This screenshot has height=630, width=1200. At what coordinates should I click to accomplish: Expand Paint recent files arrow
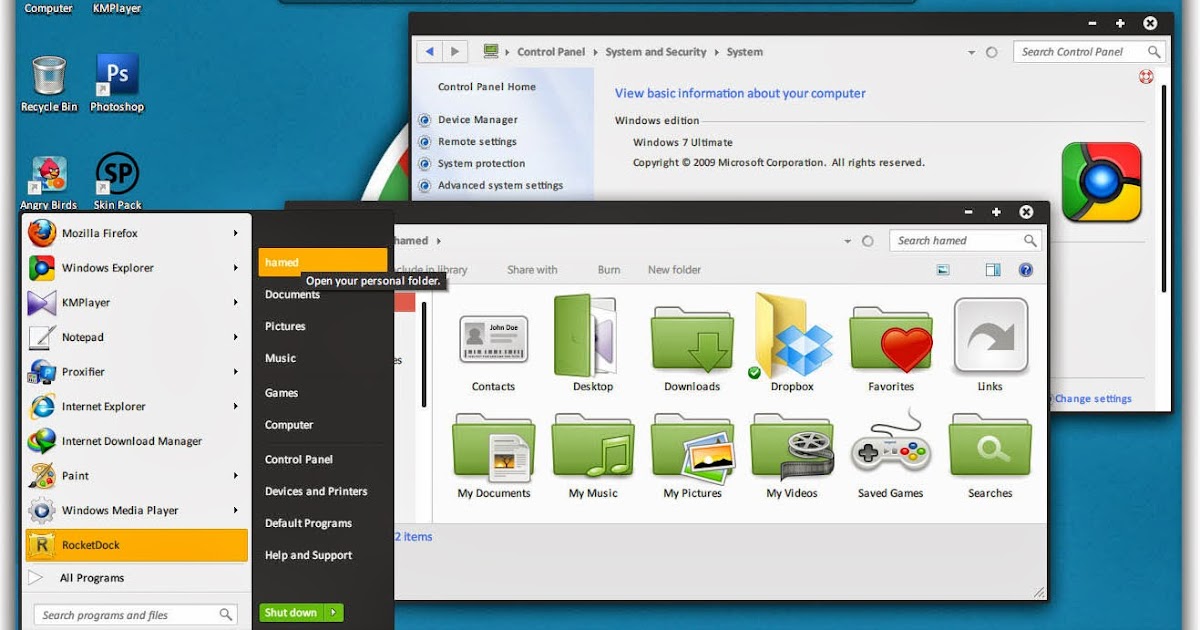pyautogui.click(x=236, y=476)
